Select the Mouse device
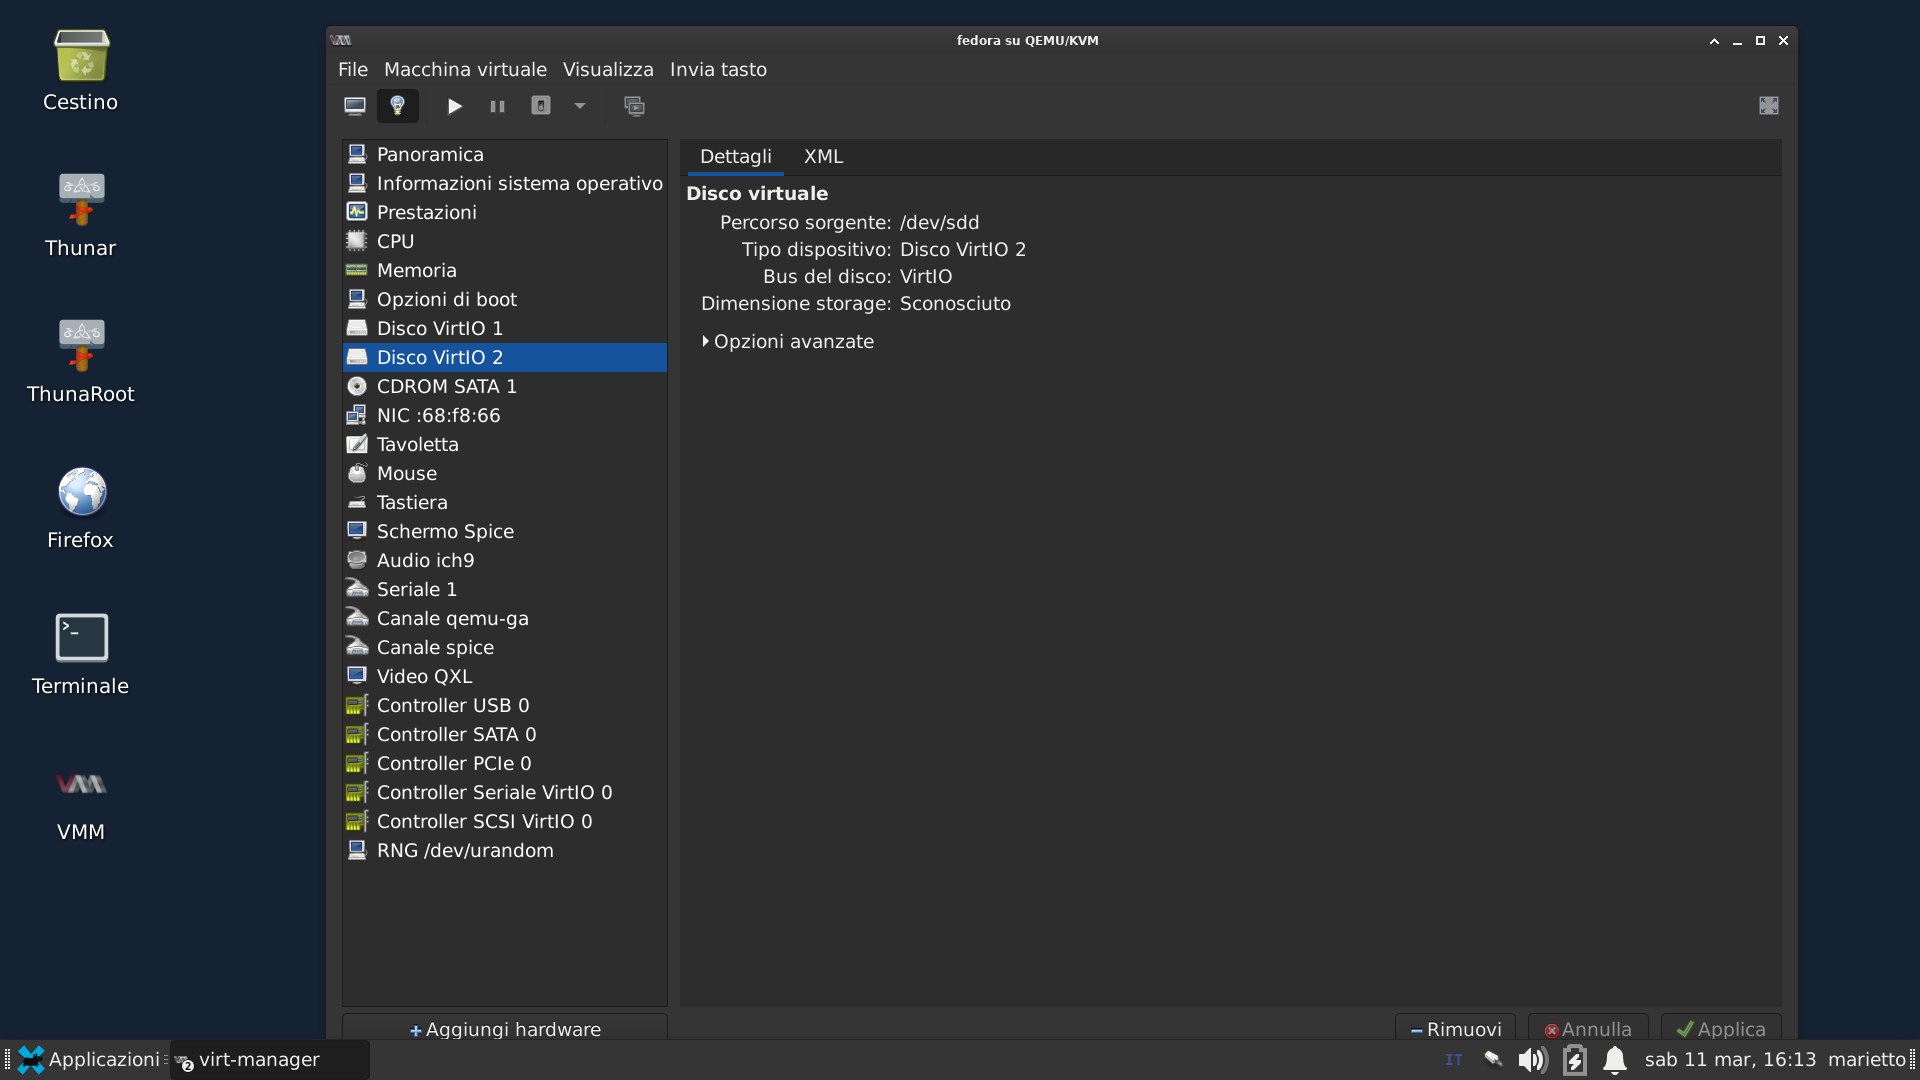Viewport: 1920px width, 1080px height. (505, 474)
